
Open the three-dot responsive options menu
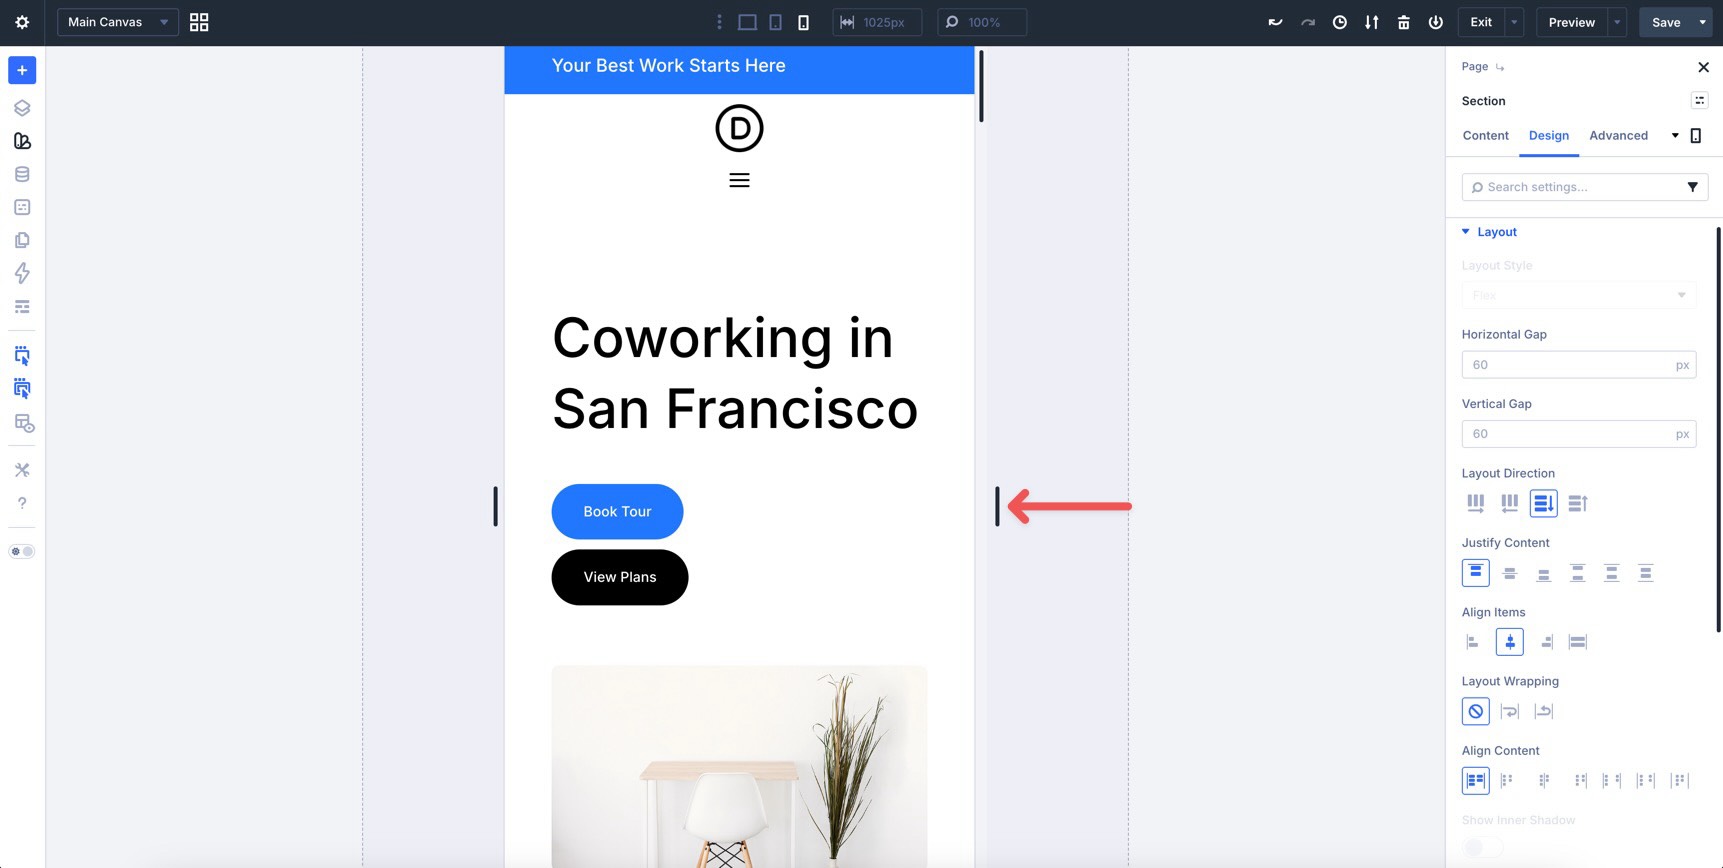(x=719, y=22)
